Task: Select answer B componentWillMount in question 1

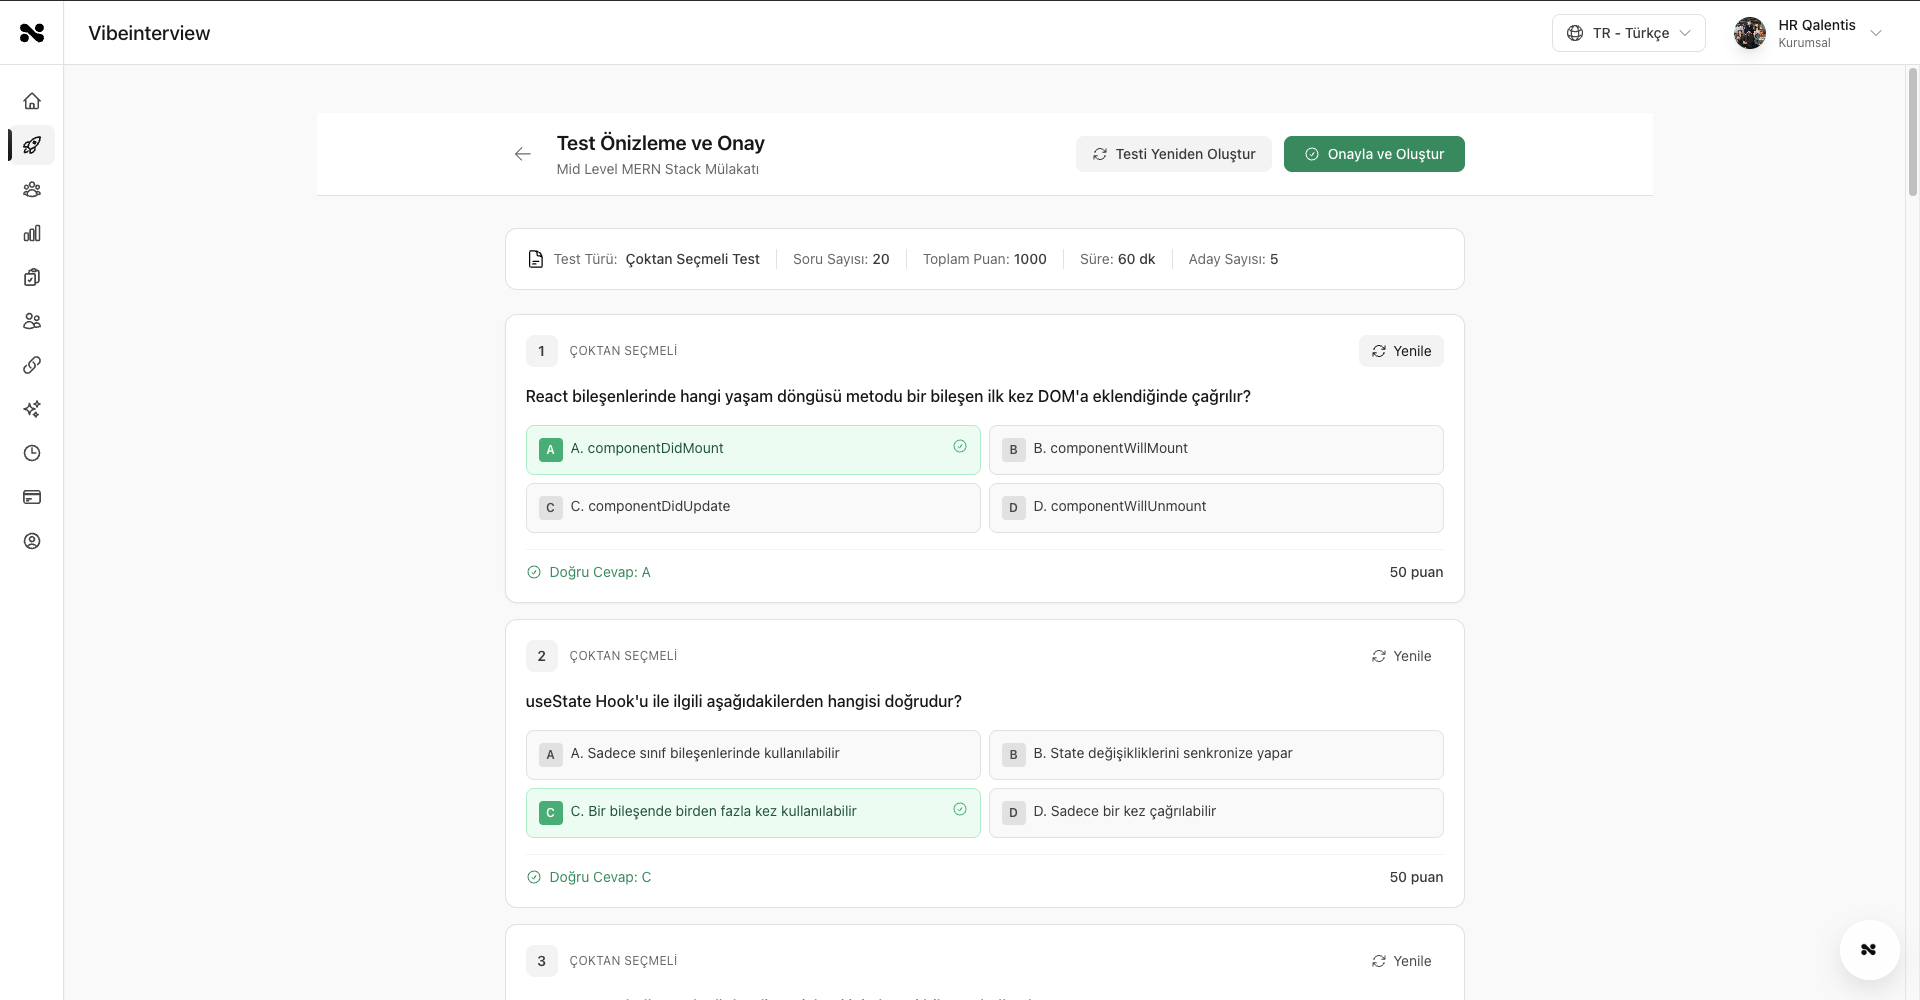Action: 1215,450
